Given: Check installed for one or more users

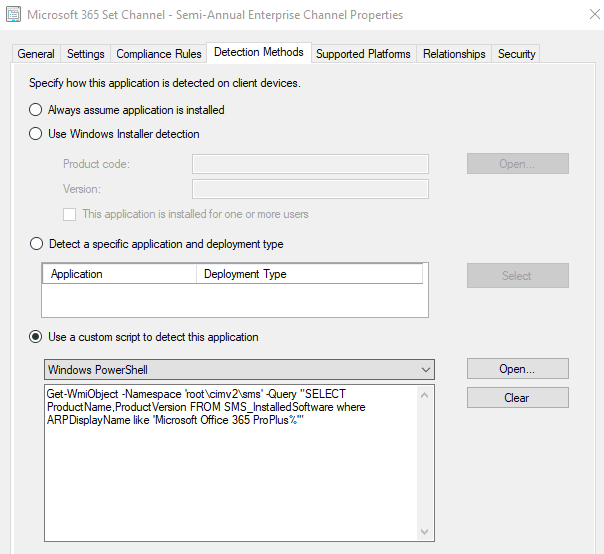Looking at the screenshot, I should coord(69,214).
